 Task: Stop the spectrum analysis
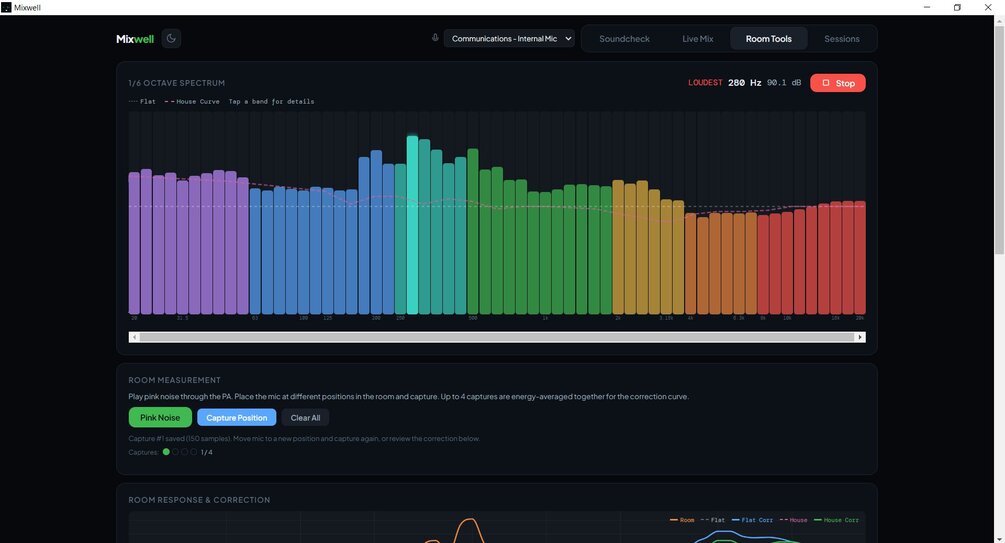[x=838, y=83]
